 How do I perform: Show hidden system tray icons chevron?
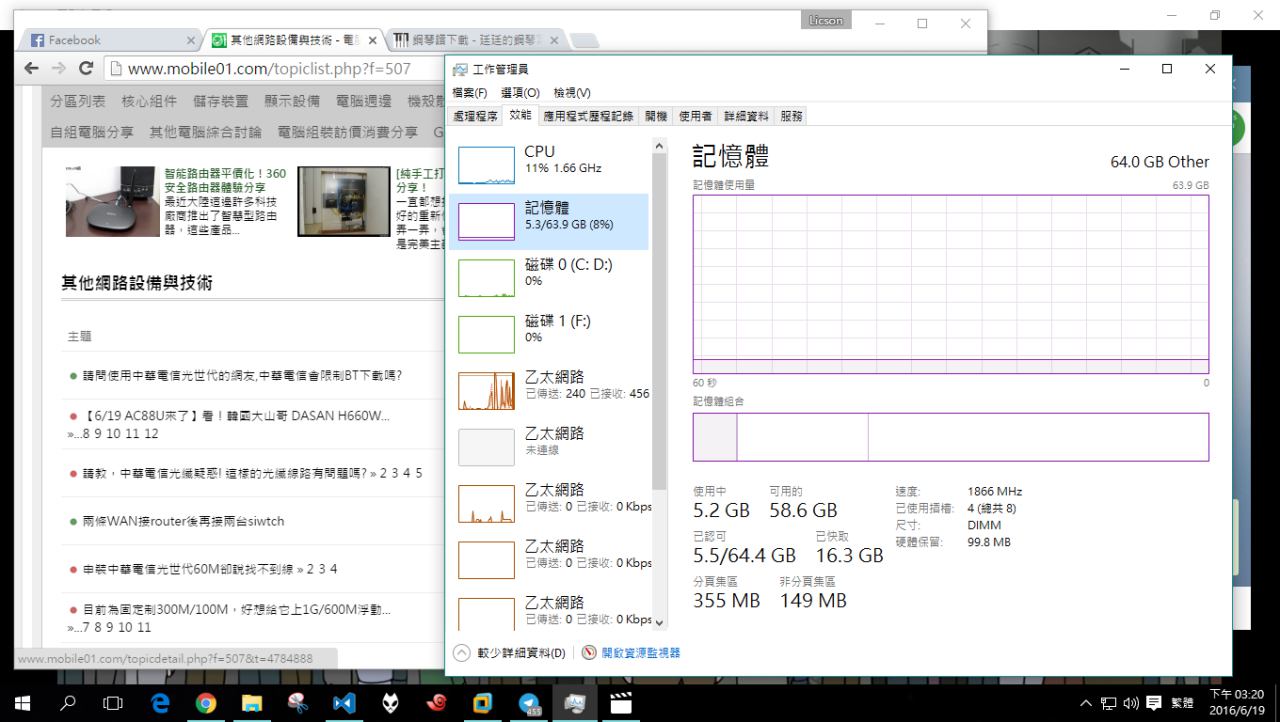click(x=1085, y=704)
